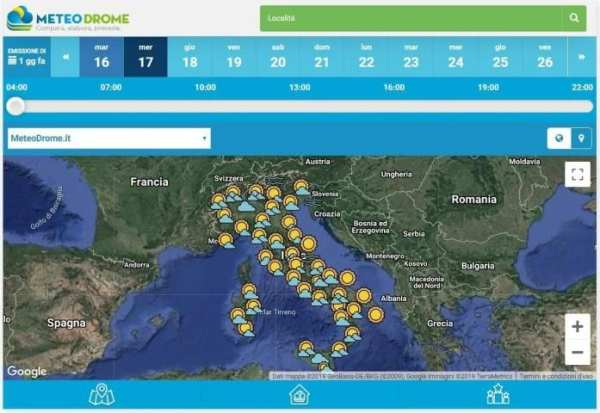Jump slider to 19:00 label
The height and width of the screenshot is (413, 600).
[x=488, y=87]
